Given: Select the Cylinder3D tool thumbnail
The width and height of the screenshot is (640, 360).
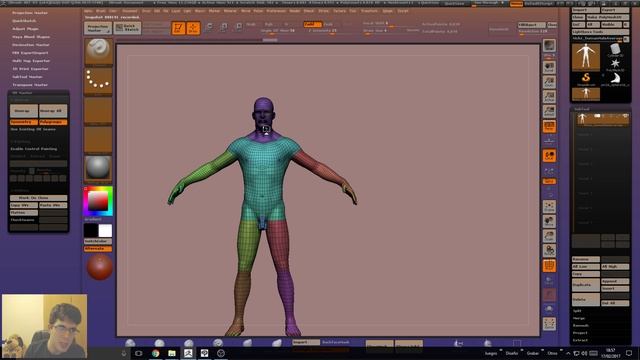Looking at the screenshot, I should click(615, 50).
